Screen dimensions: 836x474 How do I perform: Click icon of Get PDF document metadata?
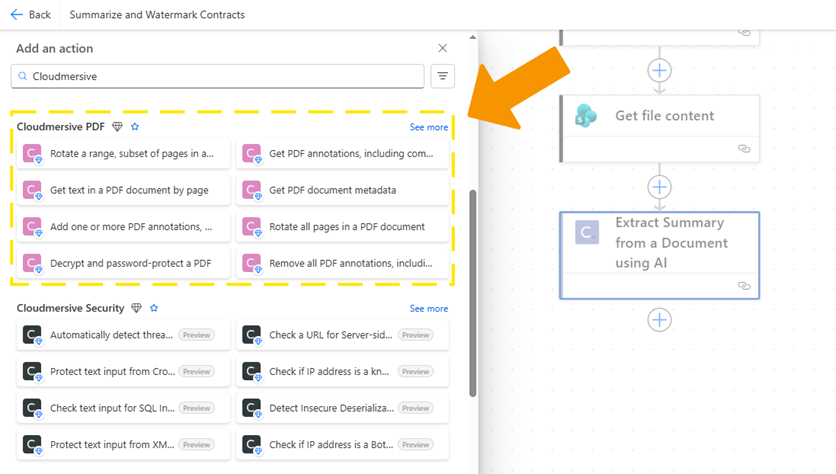coord(252,190)
